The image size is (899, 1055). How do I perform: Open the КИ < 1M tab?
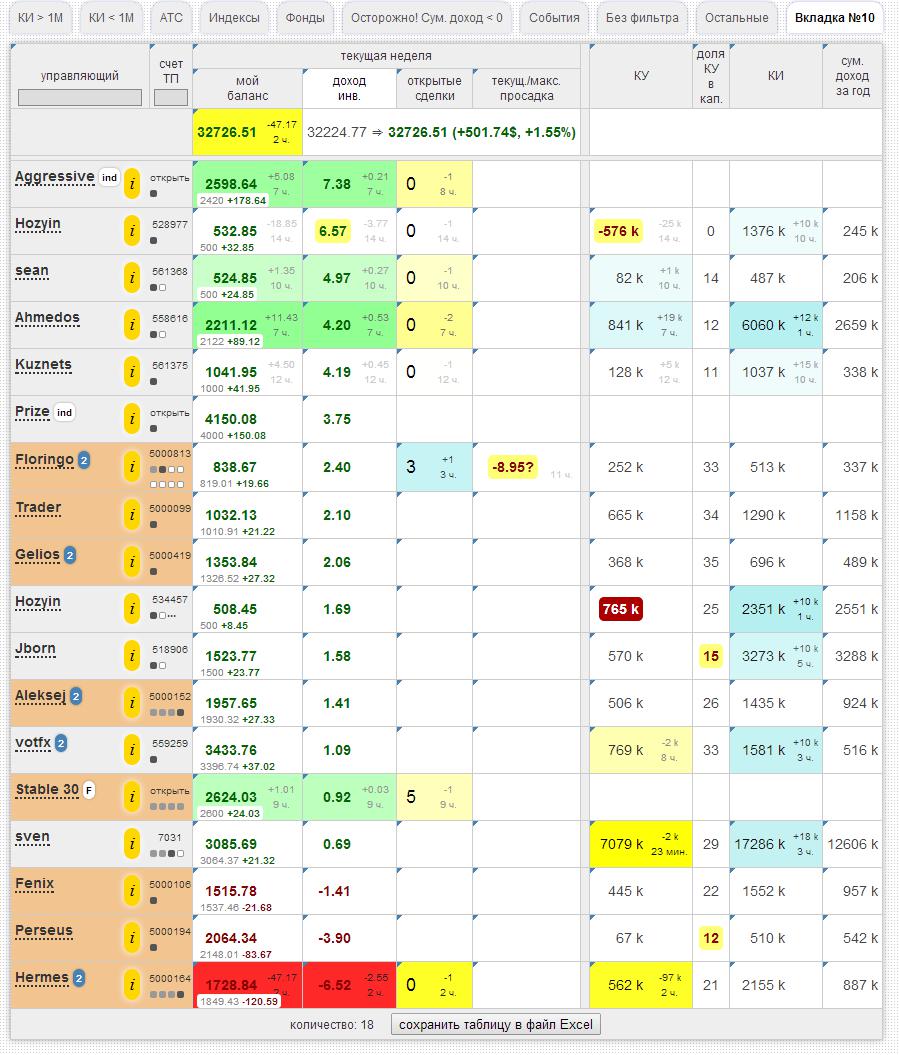pos(111,18)
